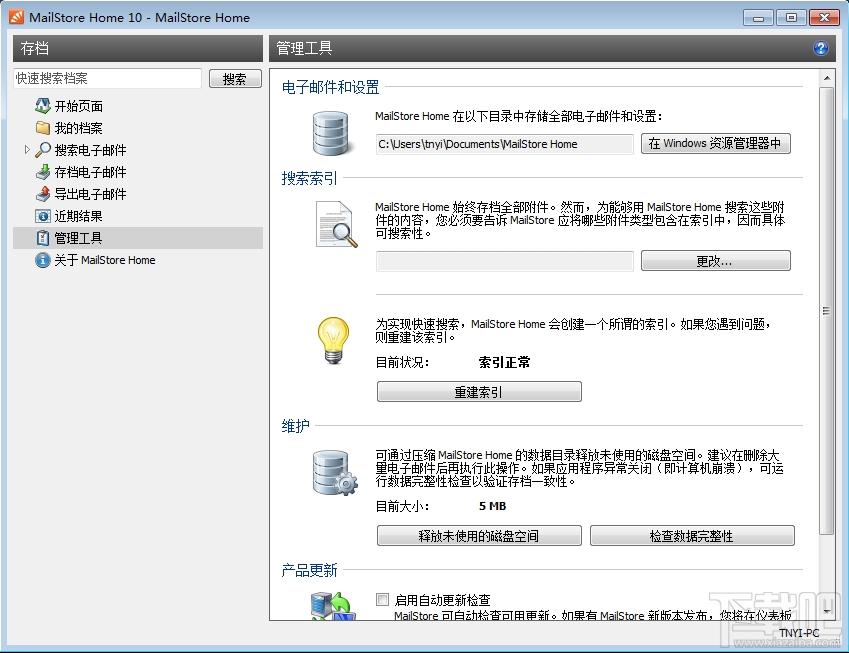Click the light bulb icon
This screenshot has width=849, height=653.
tap(333, 340)
